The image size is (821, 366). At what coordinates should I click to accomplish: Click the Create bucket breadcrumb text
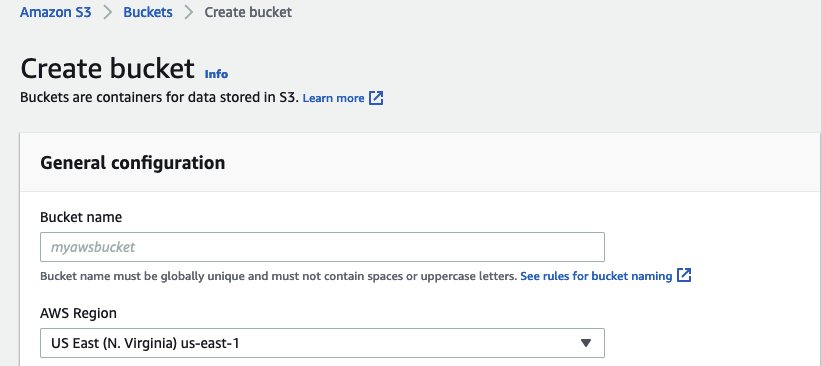pos(248,12)
